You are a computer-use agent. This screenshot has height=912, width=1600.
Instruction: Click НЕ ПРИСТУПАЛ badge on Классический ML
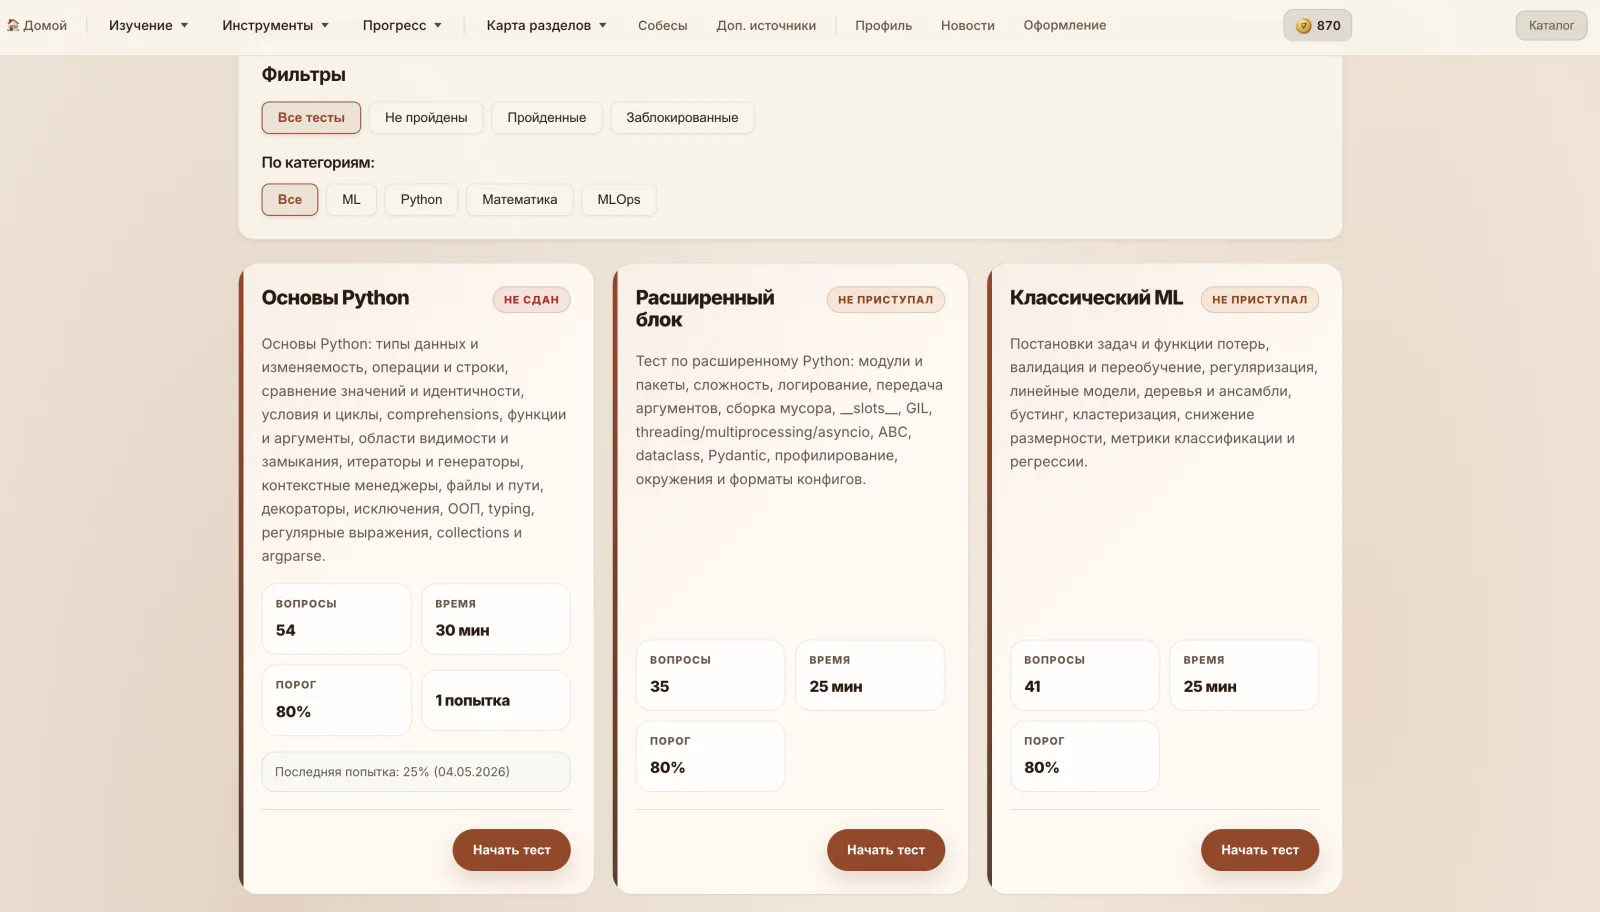(x=1259, y=299)
